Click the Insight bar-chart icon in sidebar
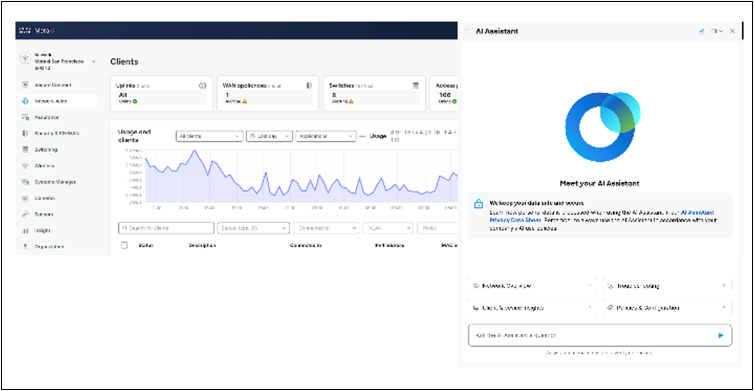The width and height of the screenshot is (754, 391). click(25, 230)
